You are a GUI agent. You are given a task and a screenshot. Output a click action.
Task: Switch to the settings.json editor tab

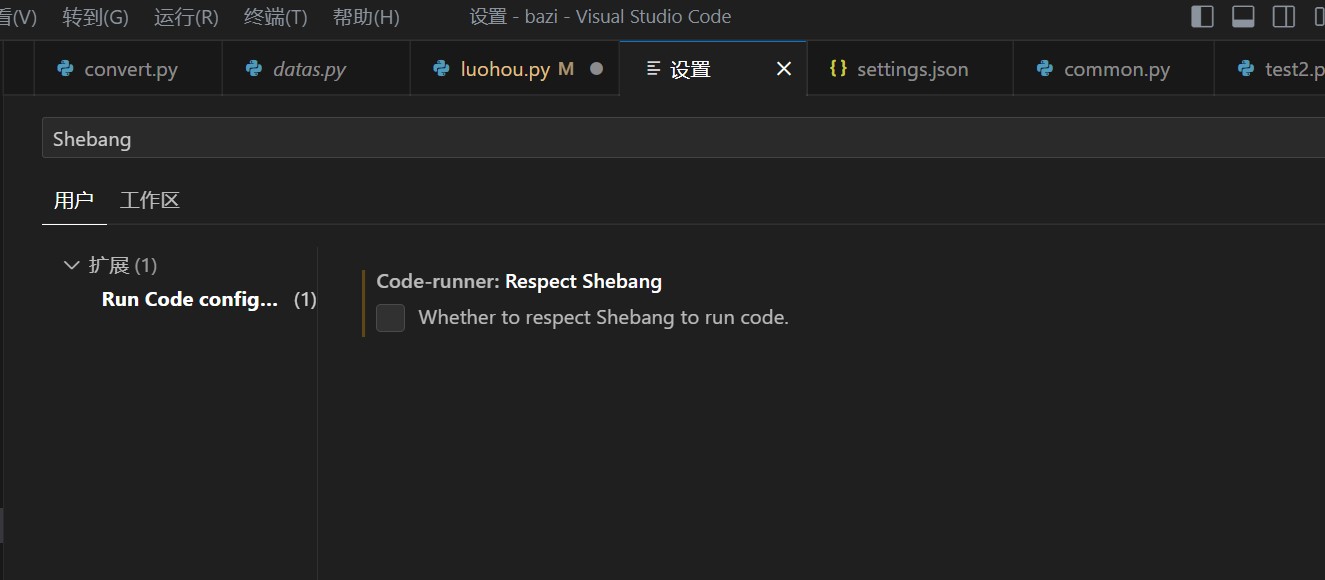(910, 69)
